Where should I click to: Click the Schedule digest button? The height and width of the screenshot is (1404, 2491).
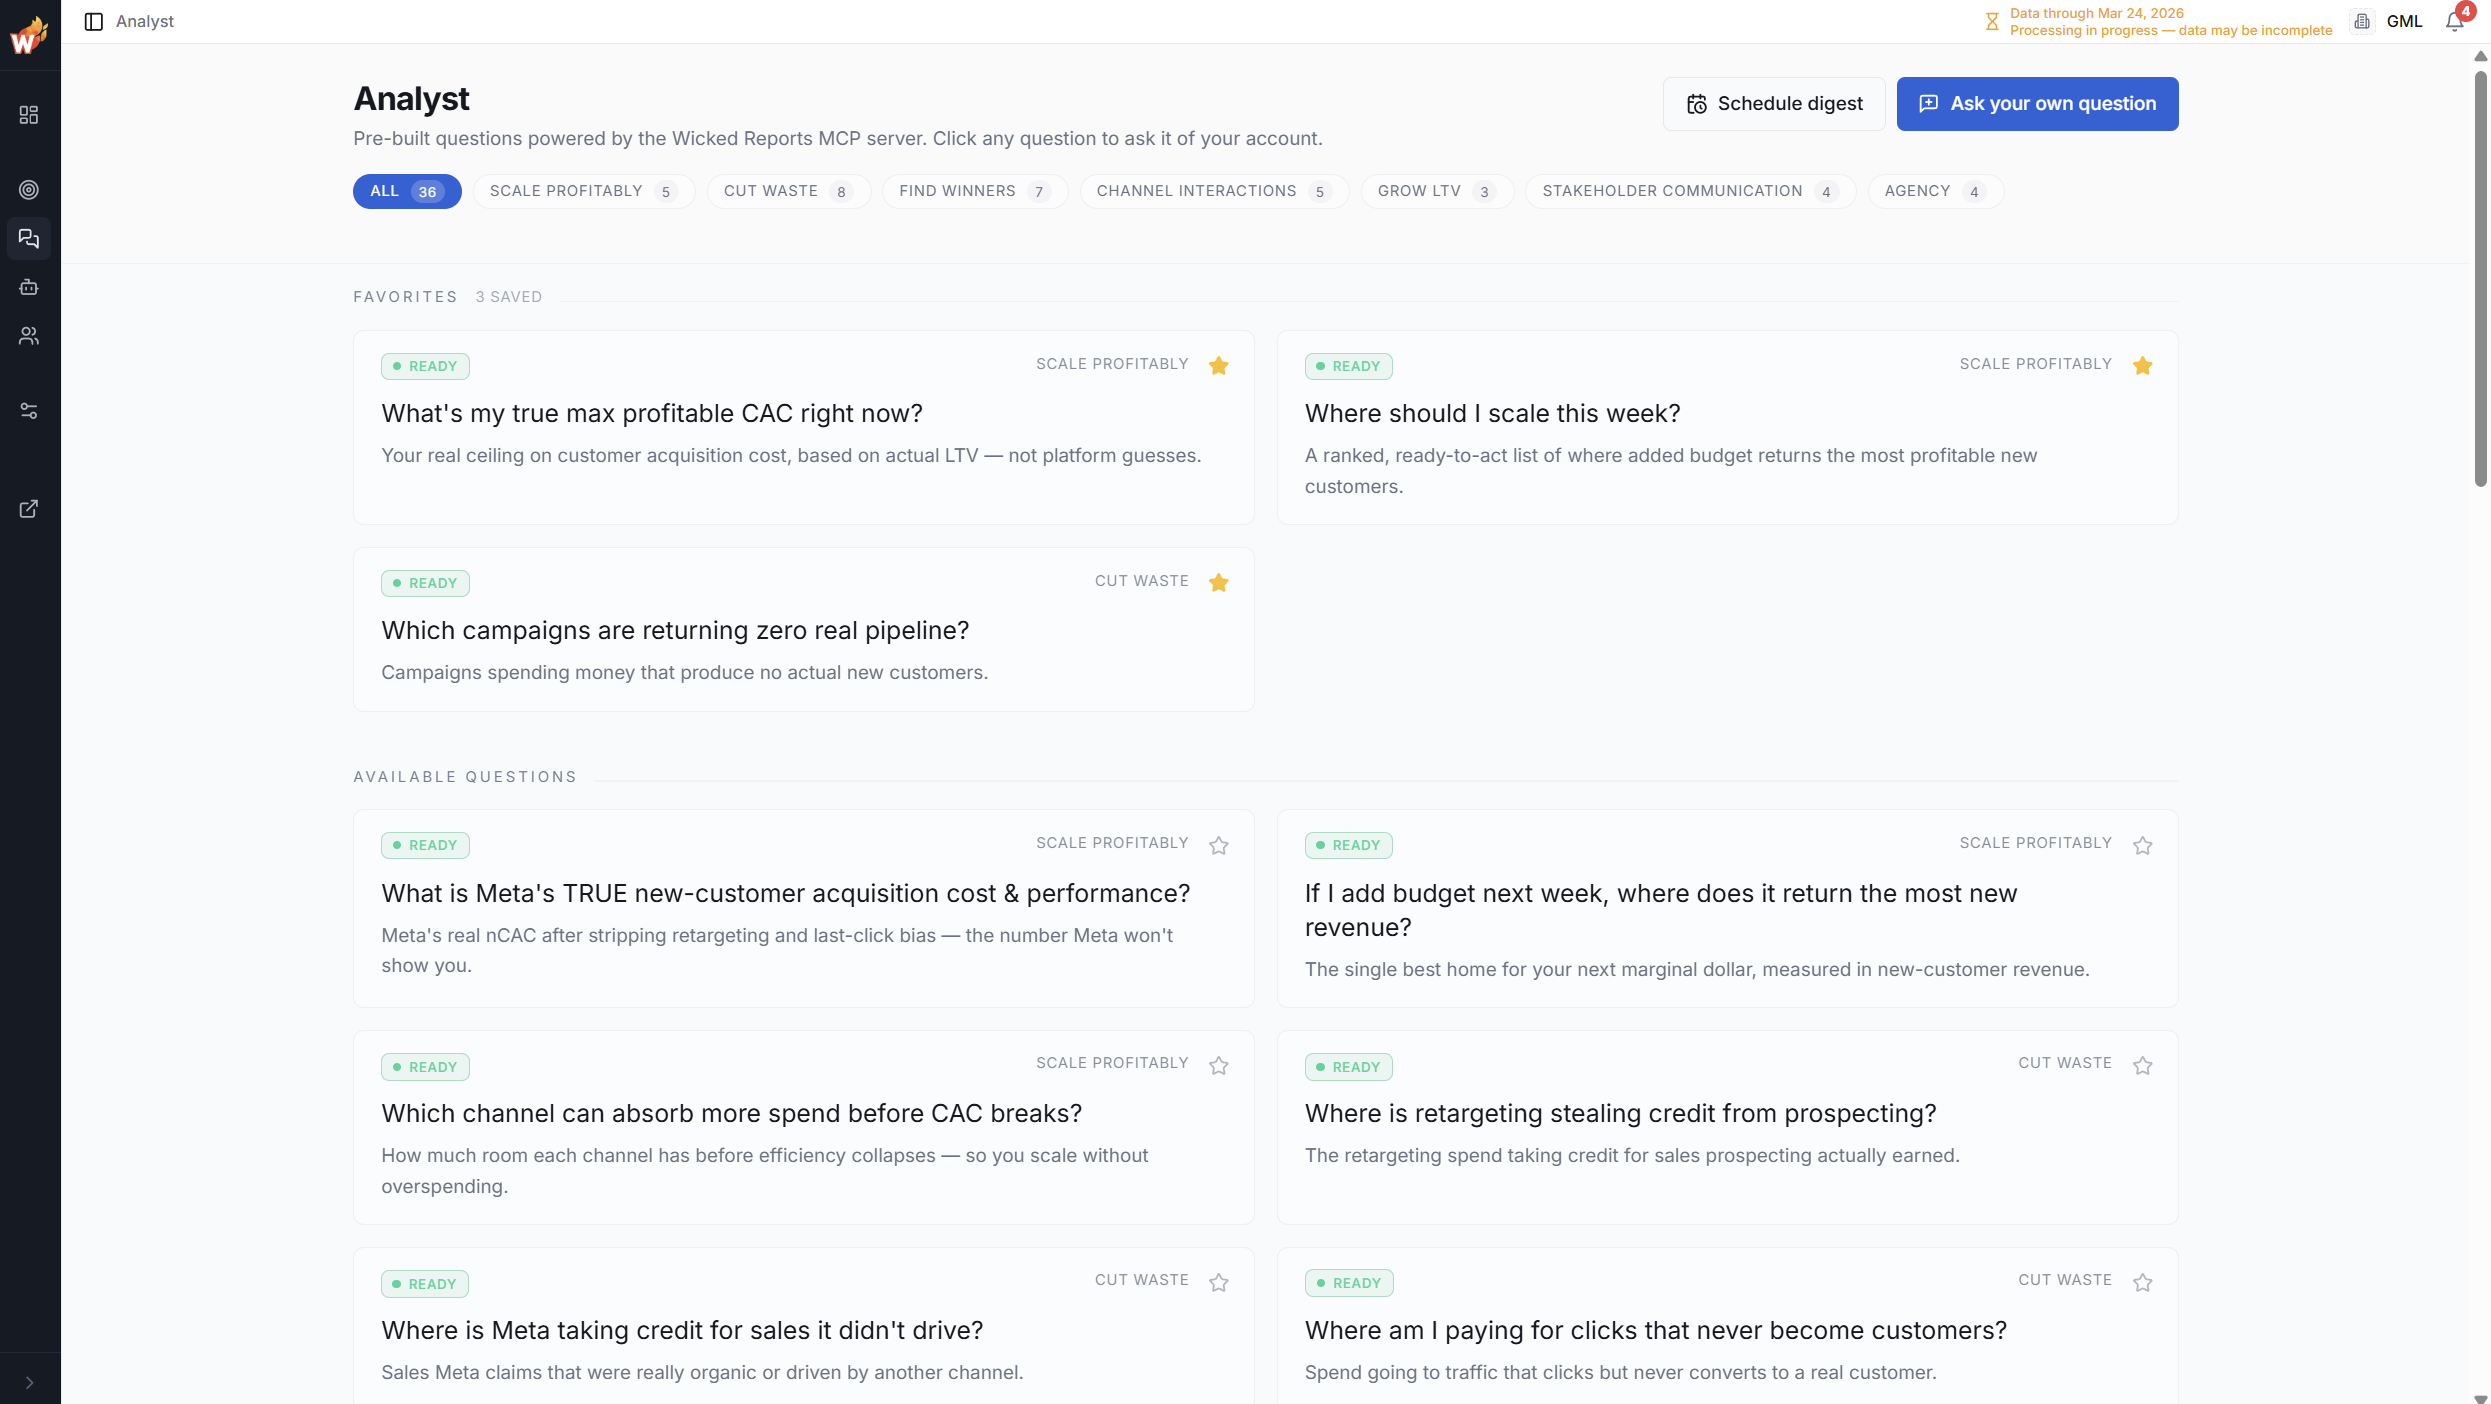pos(1774,104)
